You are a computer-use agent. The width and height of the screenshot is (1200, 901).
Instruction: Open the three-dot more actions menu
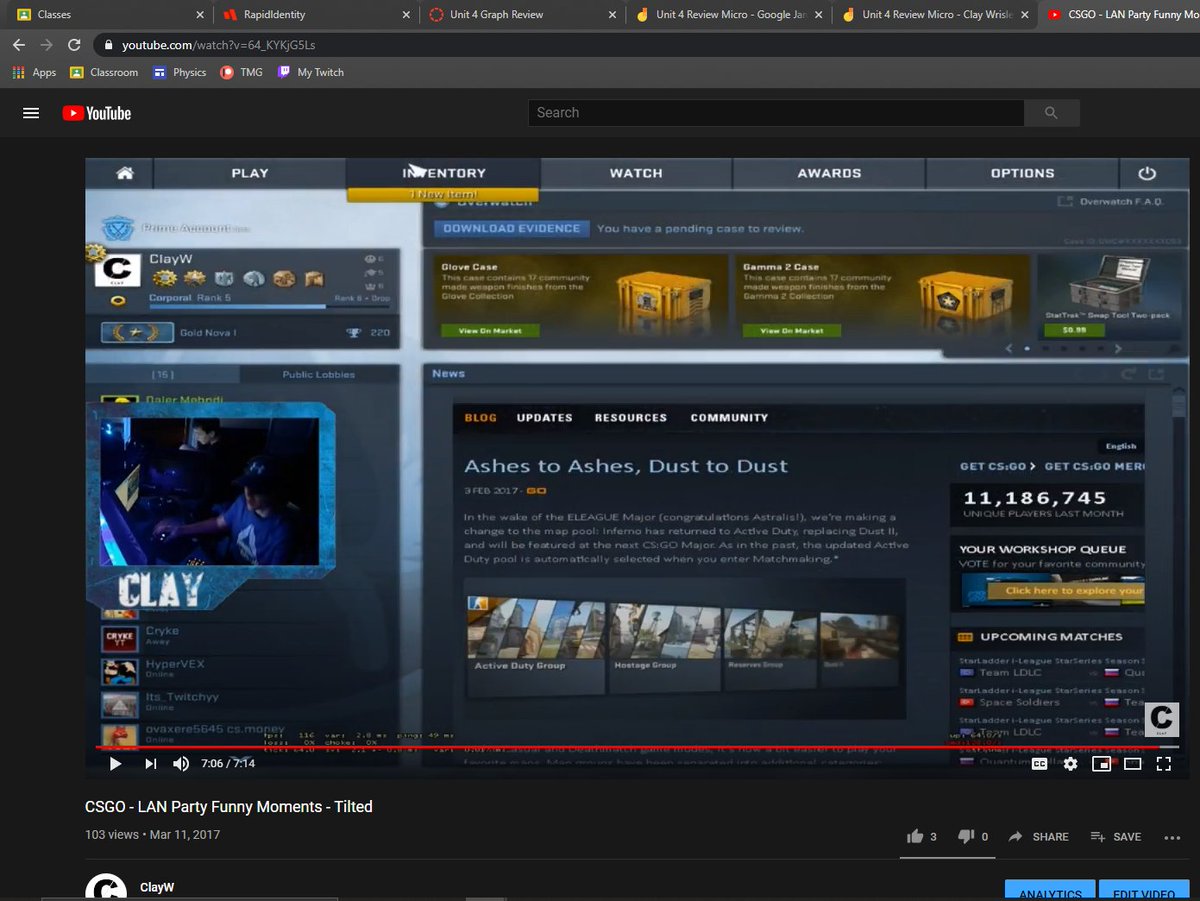(1172, 837)
